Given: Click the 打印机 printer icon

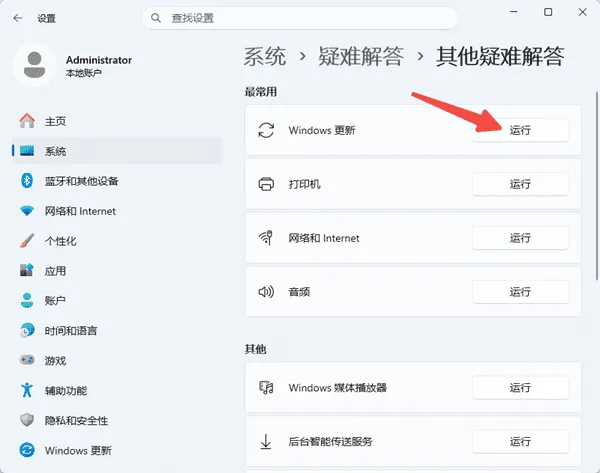Looking at the screenshot, I should [x=266, y=184].
